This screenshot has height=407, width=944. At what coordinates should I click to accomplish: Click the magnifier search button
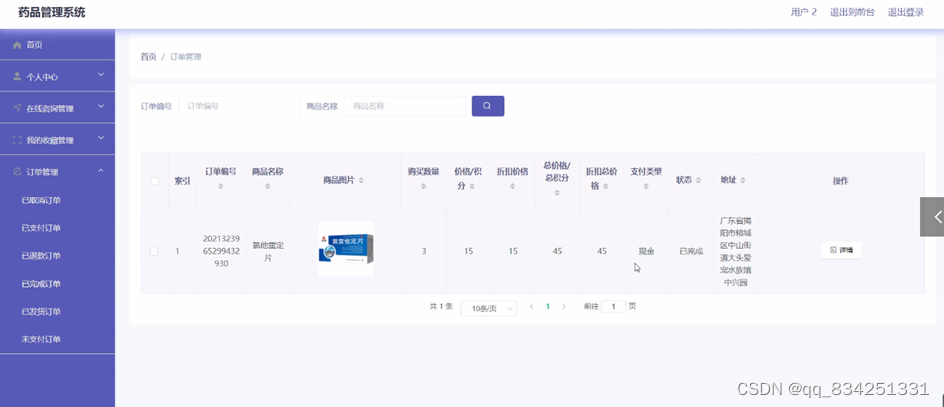pyautogui.click(x=488, y=106)
